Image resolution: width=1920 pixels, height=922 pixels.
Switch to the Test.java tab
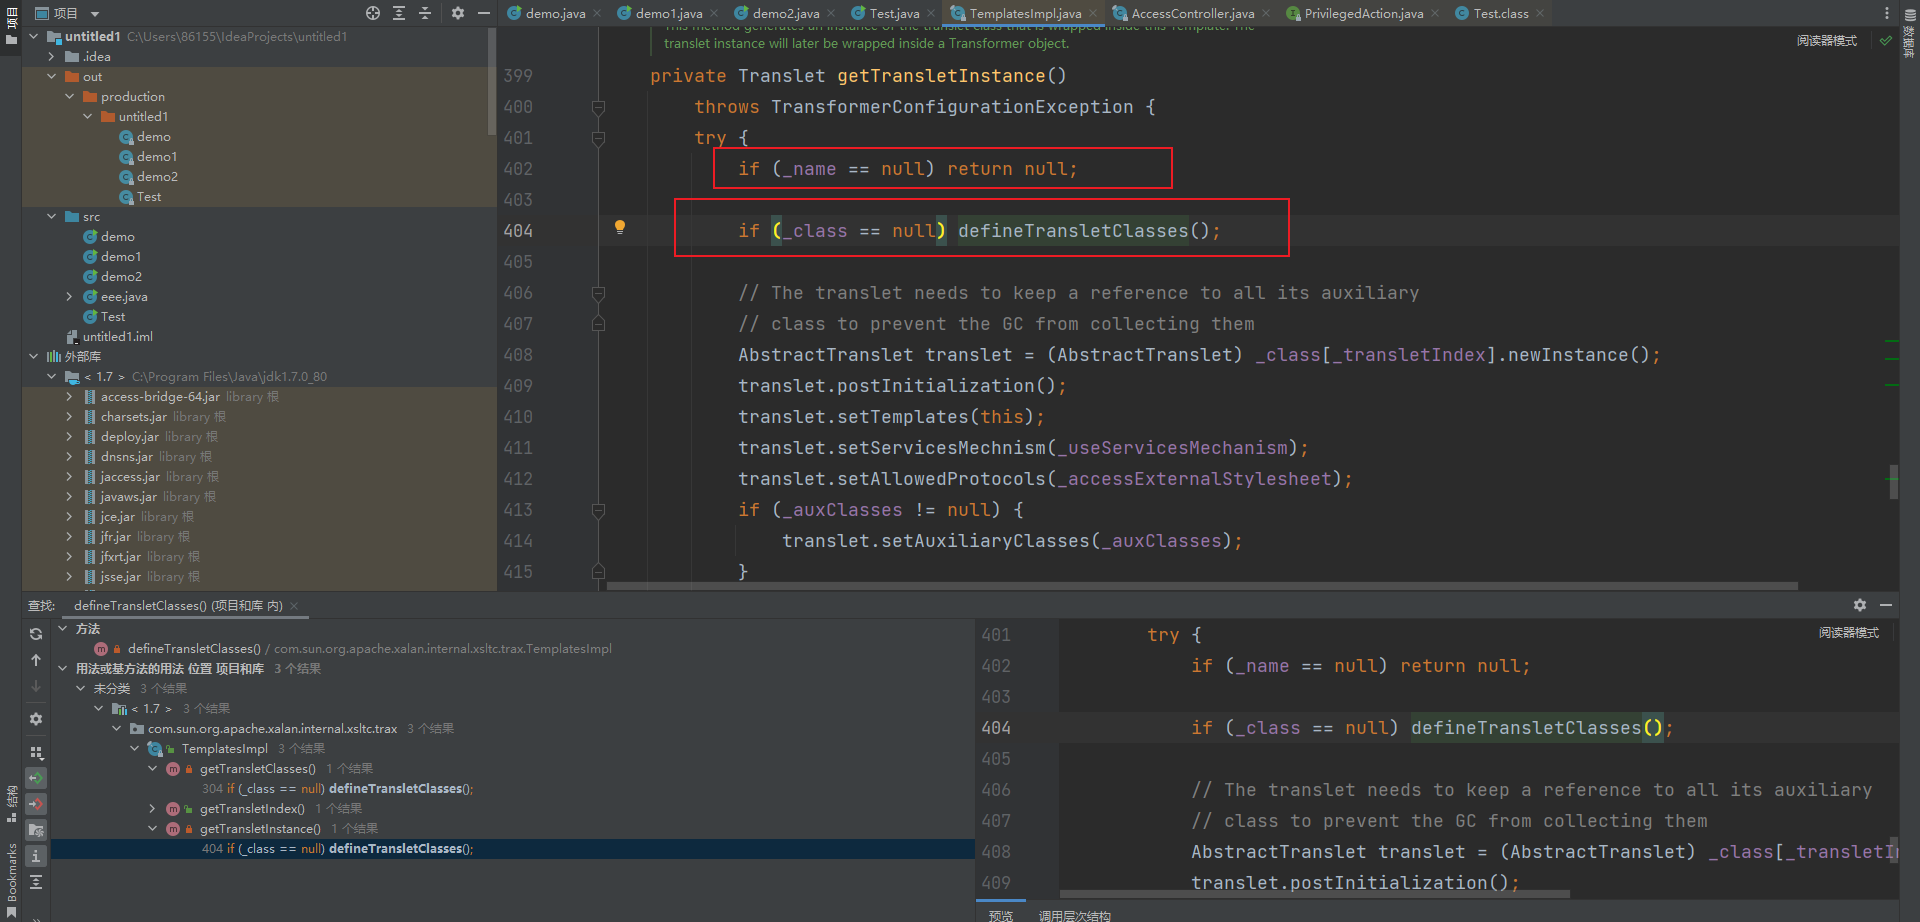coord(893,13)
